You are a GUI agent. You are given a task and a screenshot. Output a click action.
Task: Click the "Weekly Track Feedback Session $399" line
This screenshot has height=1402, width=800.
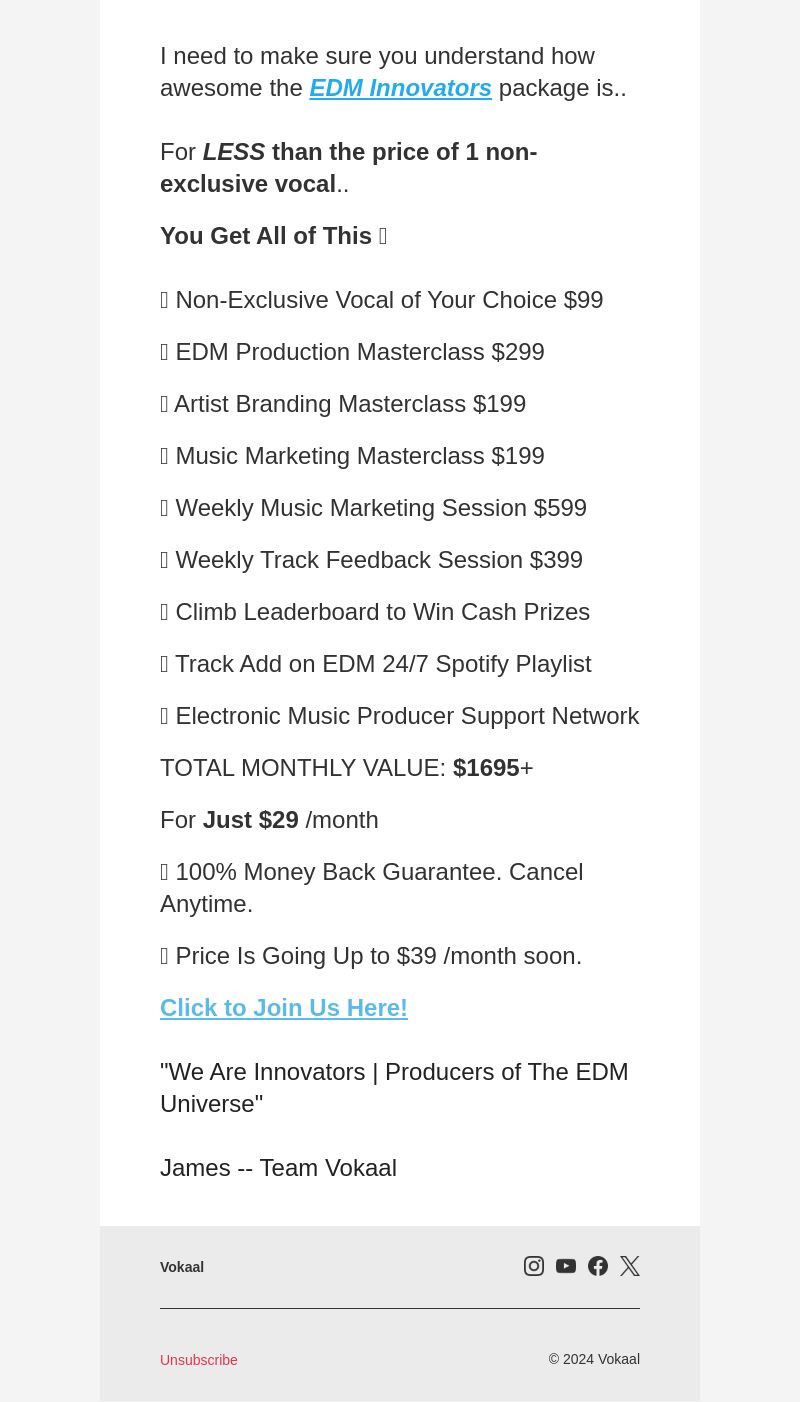(371, 560)
